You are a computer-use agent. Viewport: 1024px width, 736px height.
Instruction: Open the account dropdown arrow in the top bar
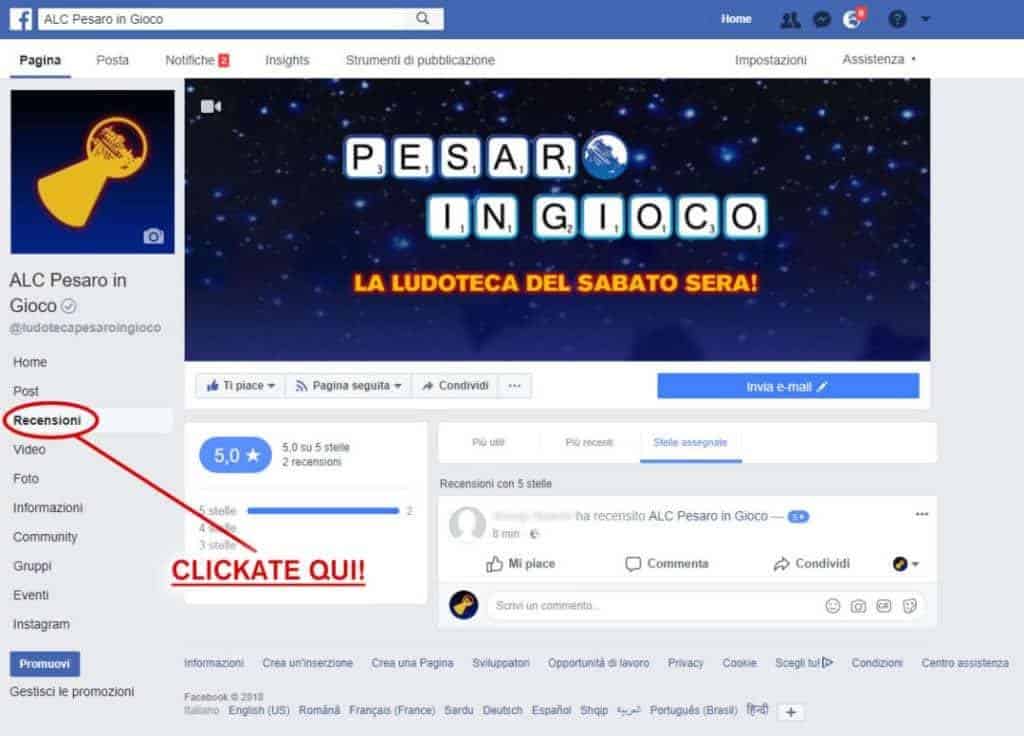(x=925, y=19)
